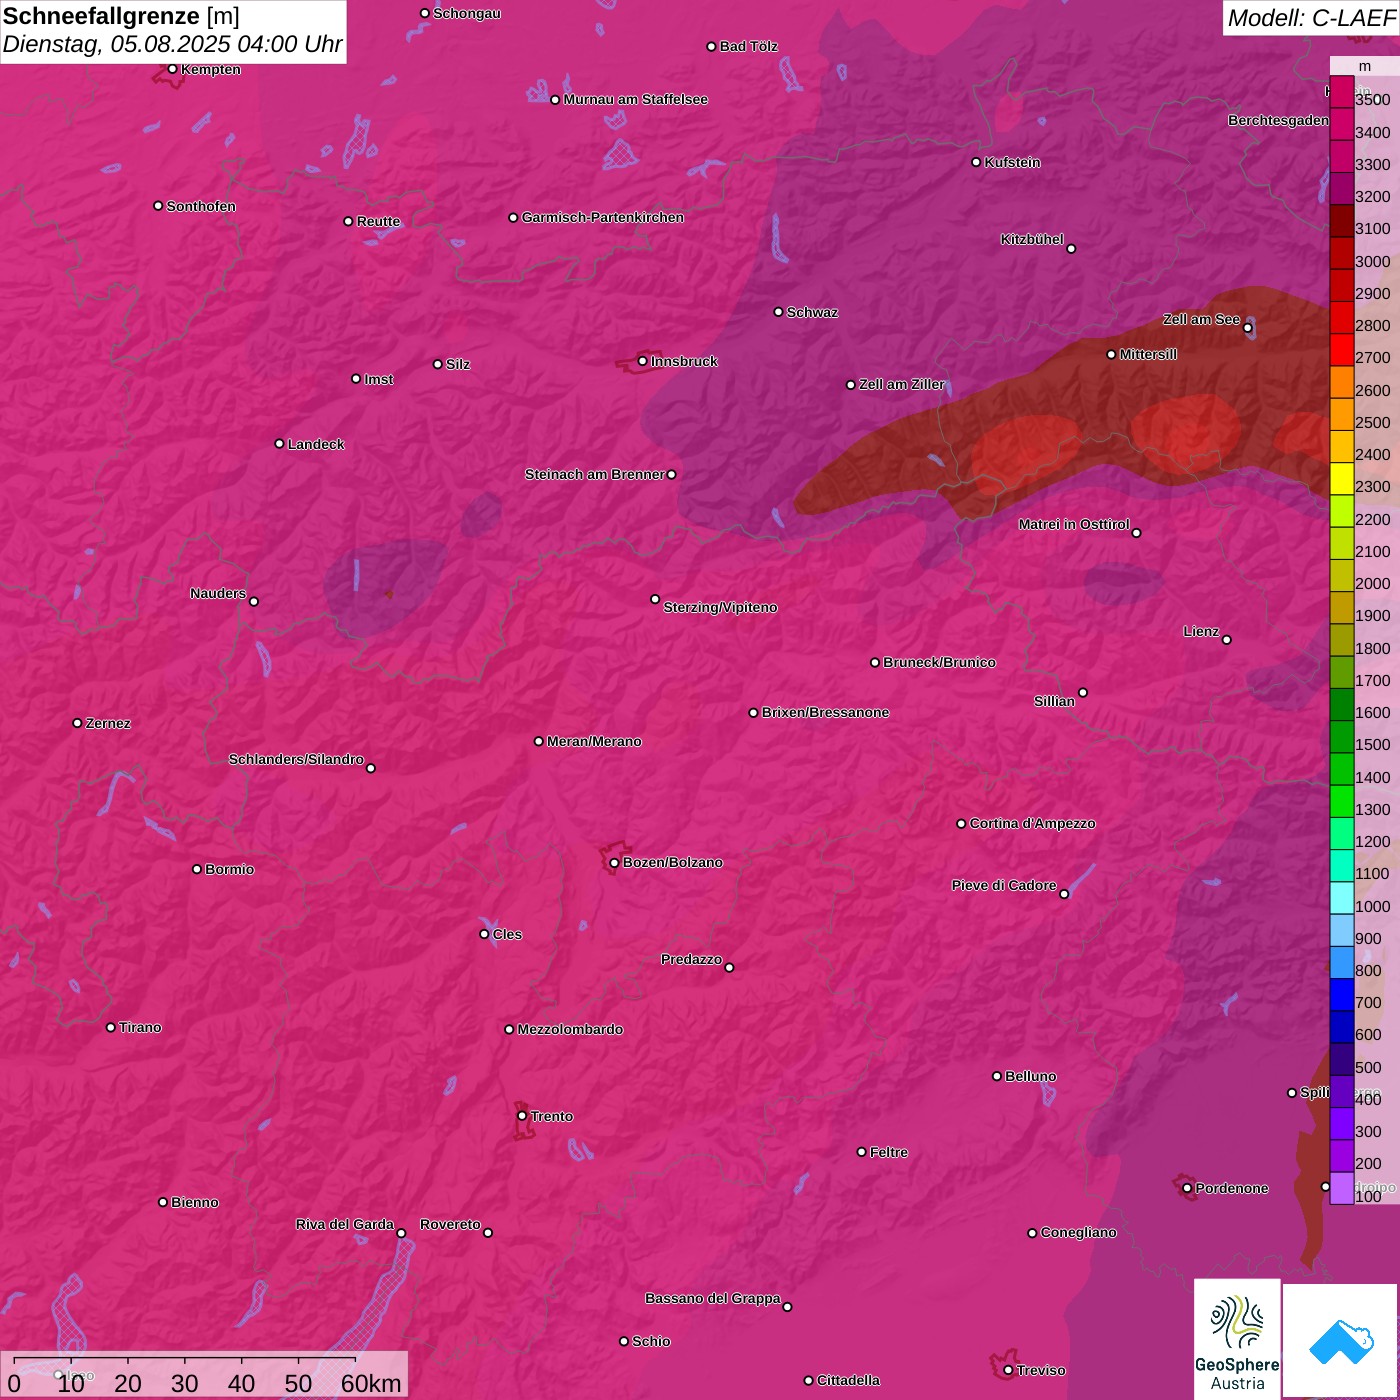Click the Meran/Merano location dot
Viewport: 1400px width, 1400px height.
pos(538,741)
